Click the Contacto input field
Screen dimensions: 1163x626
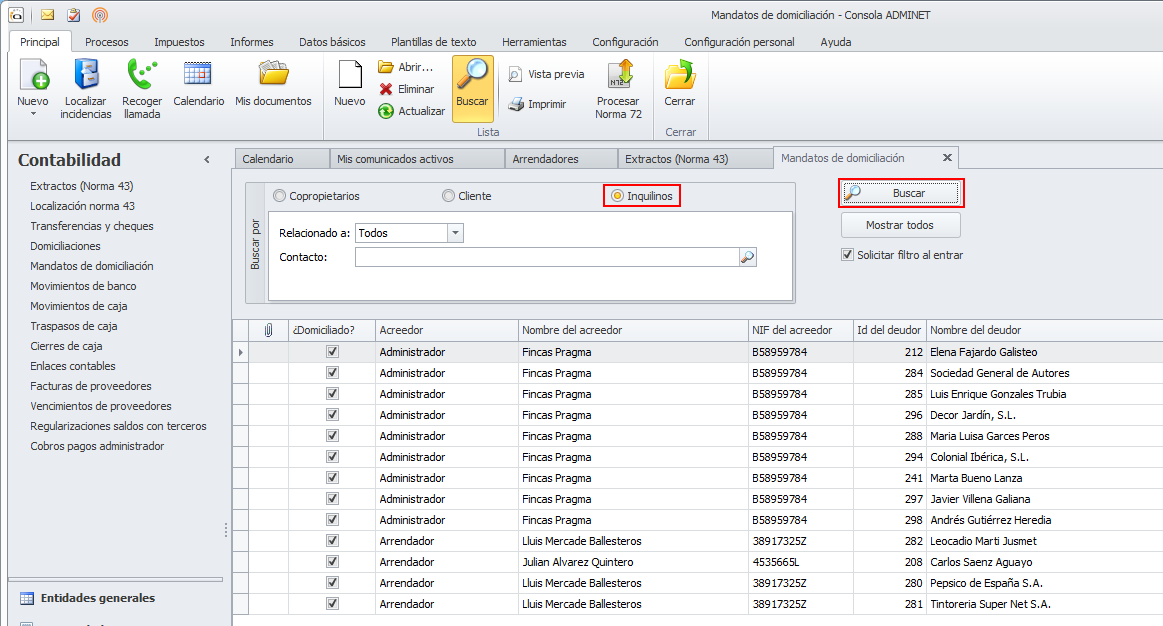coord(546,257)
